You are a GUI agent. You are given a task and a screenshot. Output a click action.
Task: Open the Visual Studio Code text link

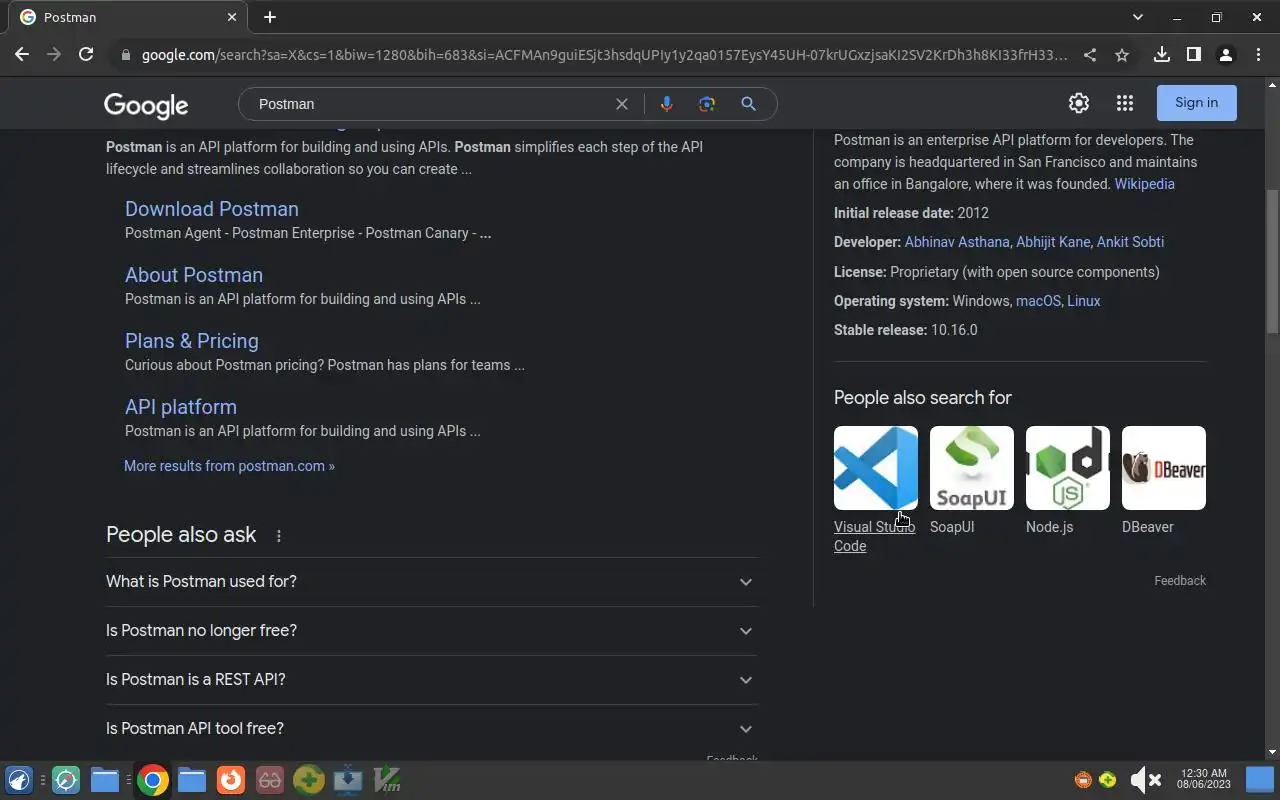pyautogui.click(x=874, y=537)
